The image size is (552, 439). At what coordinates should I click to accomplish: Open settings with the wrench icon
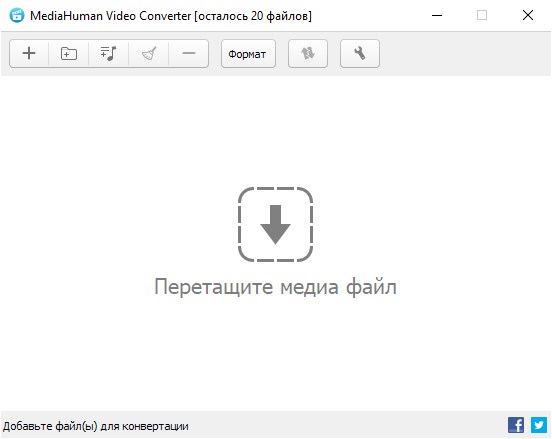[360, 54]
